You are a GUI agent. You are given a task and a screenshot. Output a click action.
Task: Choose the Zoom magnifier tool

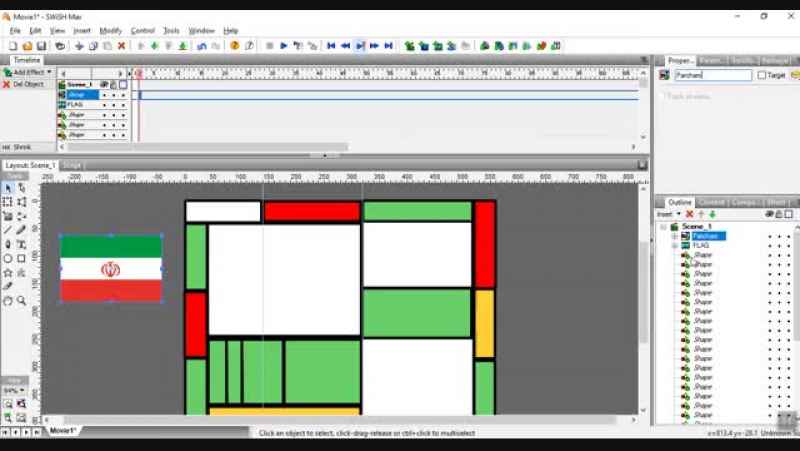point(21,300)
